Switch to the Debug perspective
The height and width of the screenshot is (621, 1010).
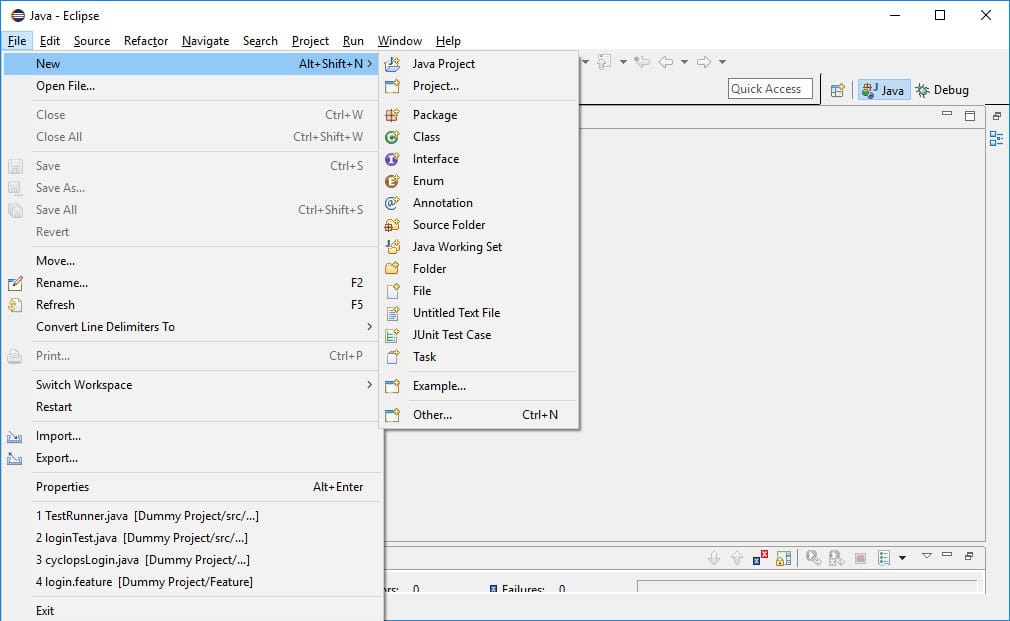pos(943,90)
